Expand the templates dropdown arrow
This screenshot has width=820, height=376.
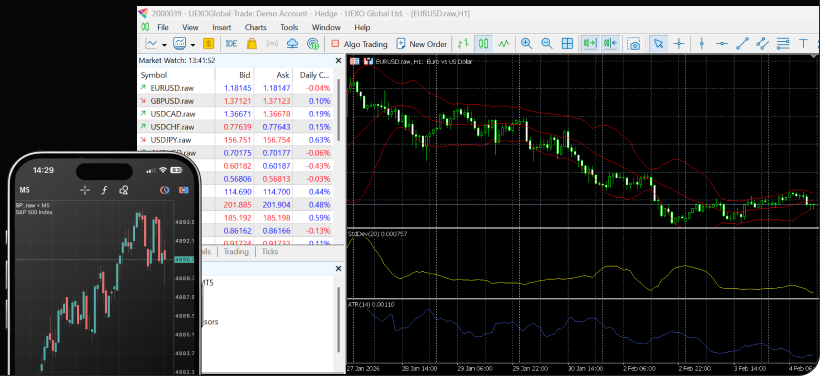(193, 44)
